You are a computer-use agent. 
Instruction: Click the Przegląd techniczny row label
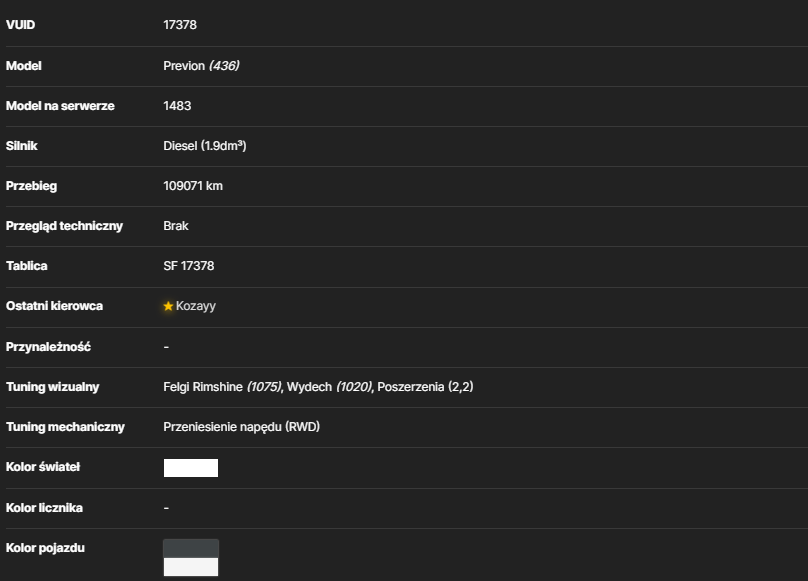click(x=64, y=226)
